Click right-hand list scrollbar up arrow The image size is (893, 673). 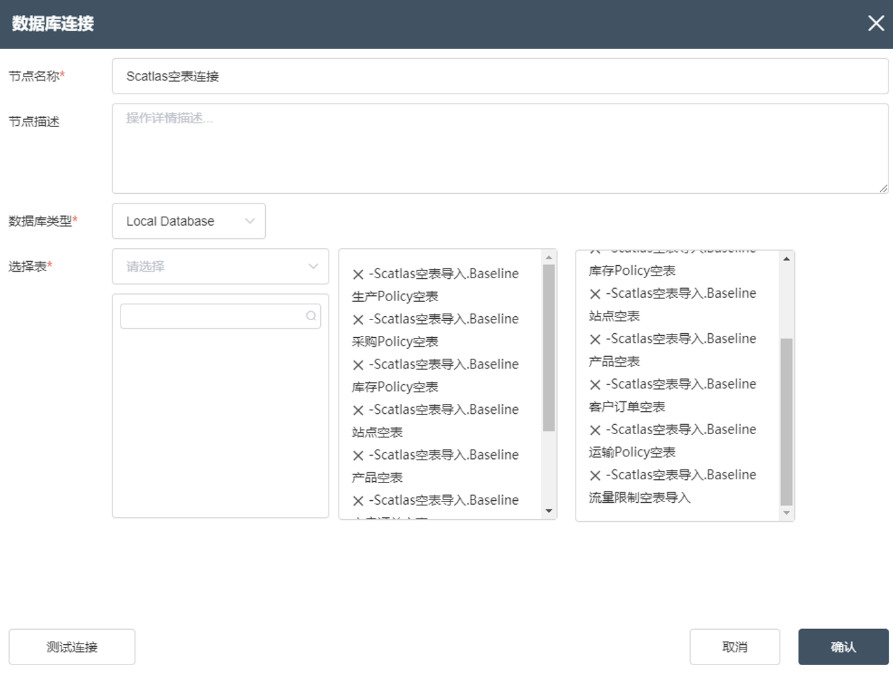coord(787,259)
